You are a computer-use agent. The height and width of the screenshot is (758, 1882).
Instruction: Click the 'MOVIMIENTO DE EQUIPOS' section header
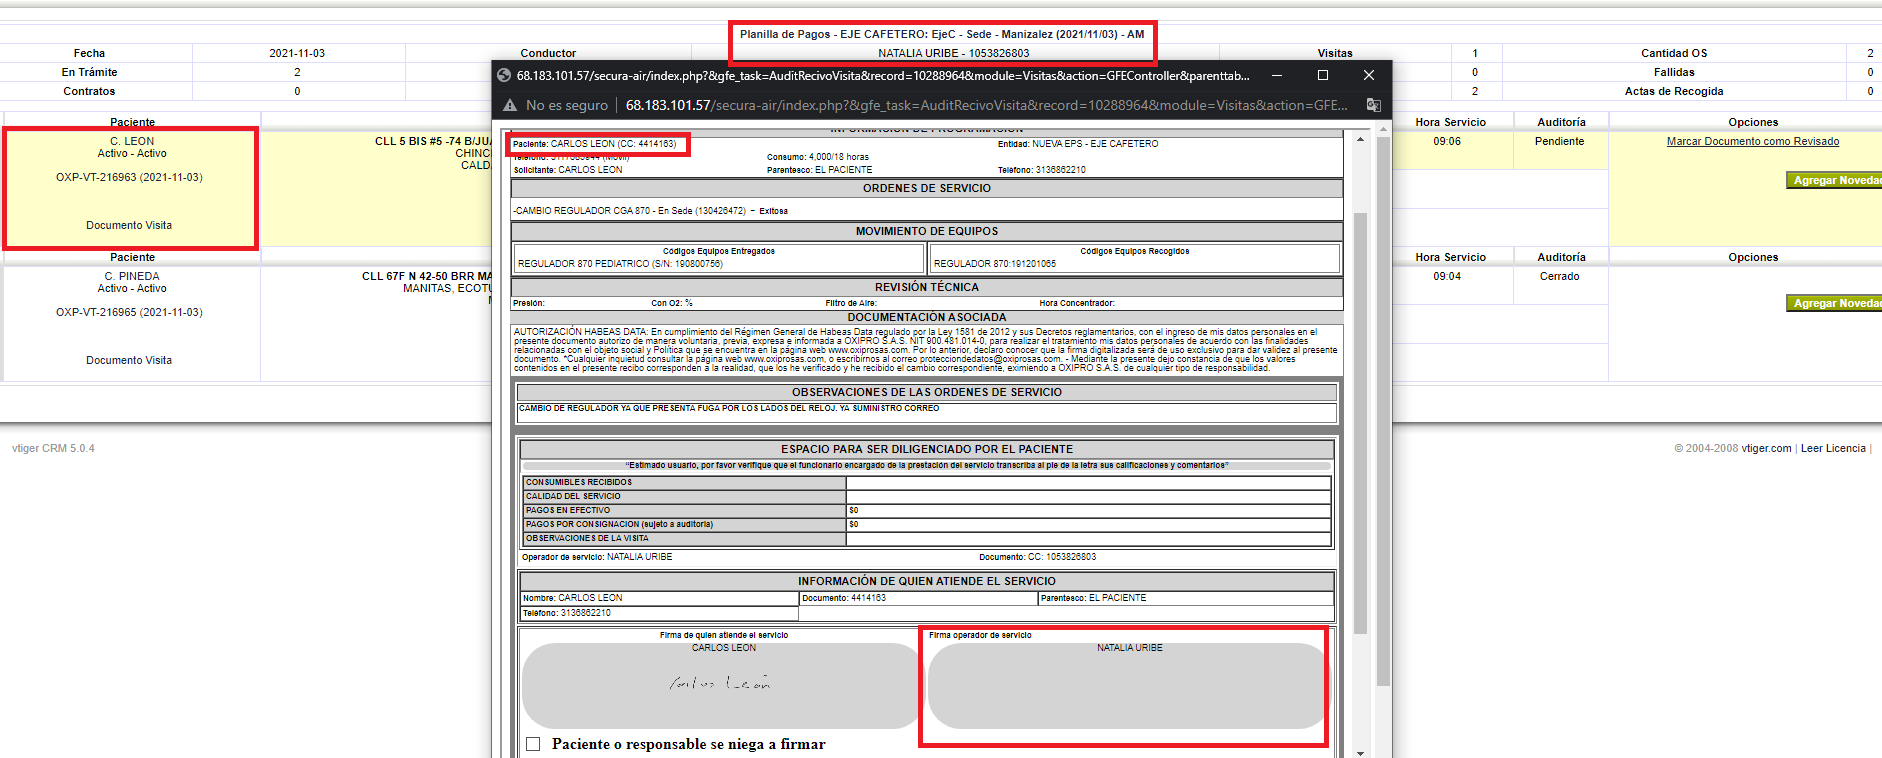(x=927, y=231)
